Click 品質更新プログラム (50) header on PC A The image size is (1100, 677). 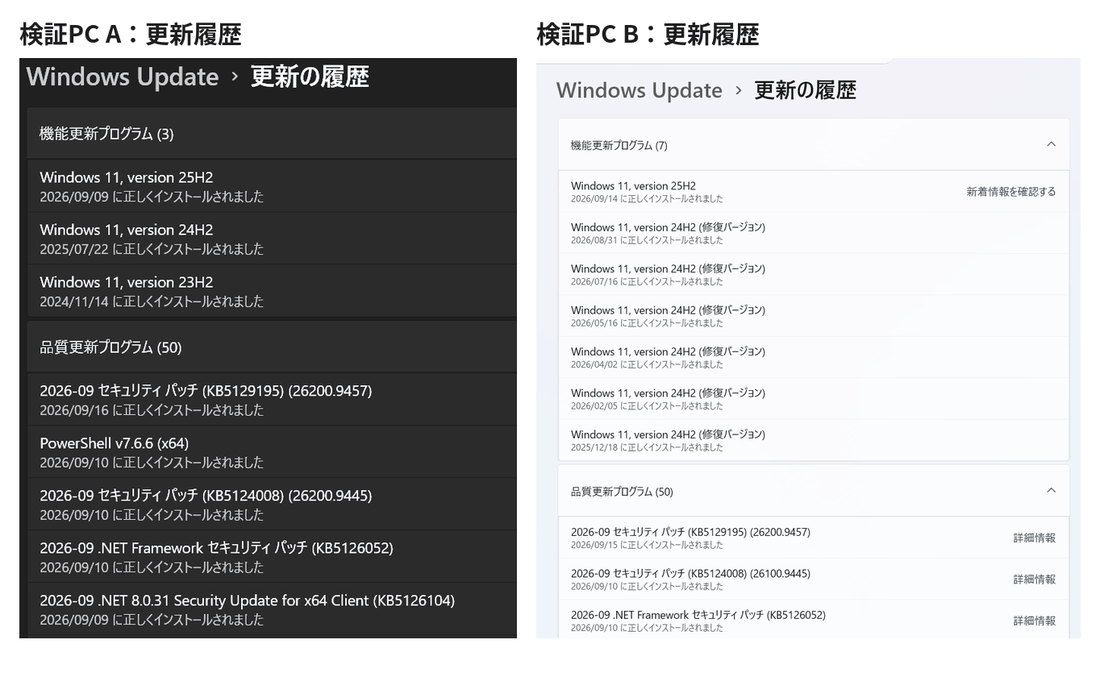point(272,347)
